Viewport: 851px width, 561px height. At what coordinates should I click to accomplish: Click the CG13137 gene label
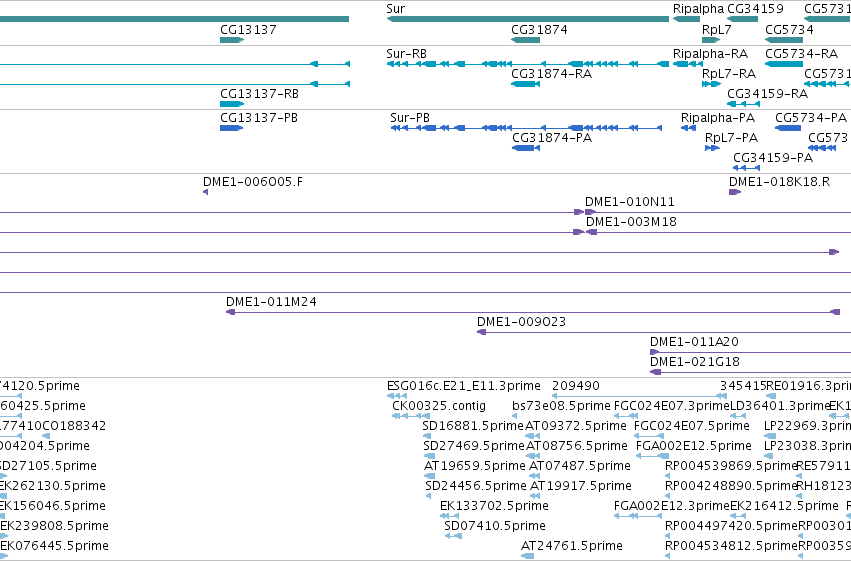click(x=248, y=29)
